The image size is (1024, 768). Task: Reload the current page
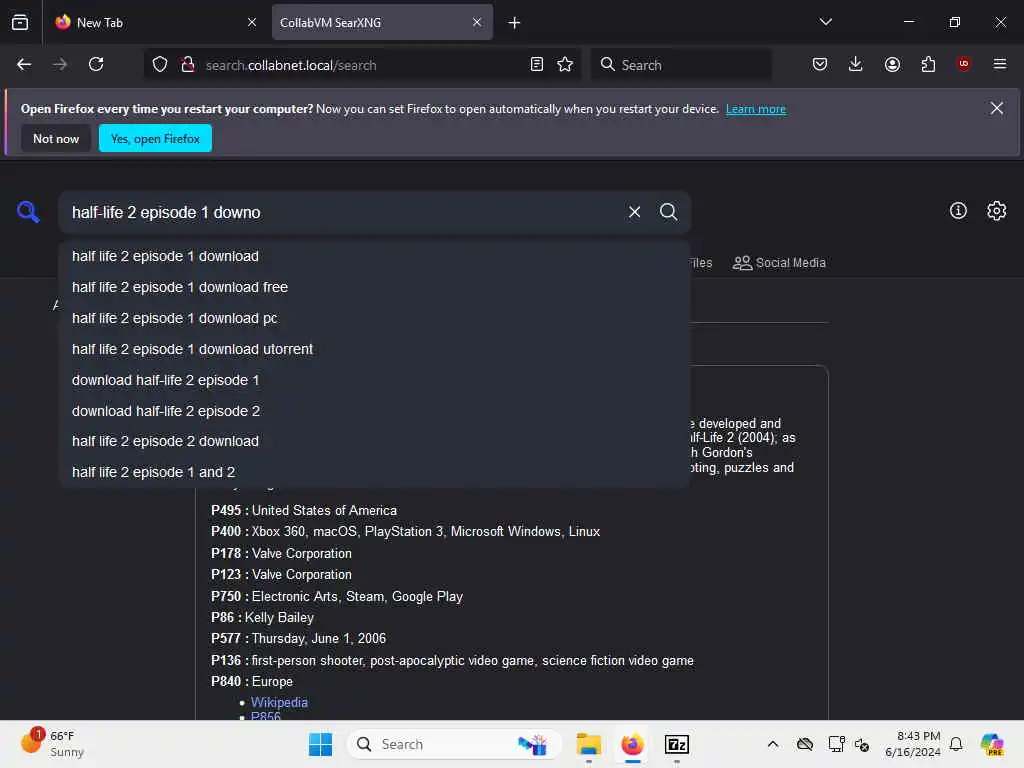click(x=96, y=64)
